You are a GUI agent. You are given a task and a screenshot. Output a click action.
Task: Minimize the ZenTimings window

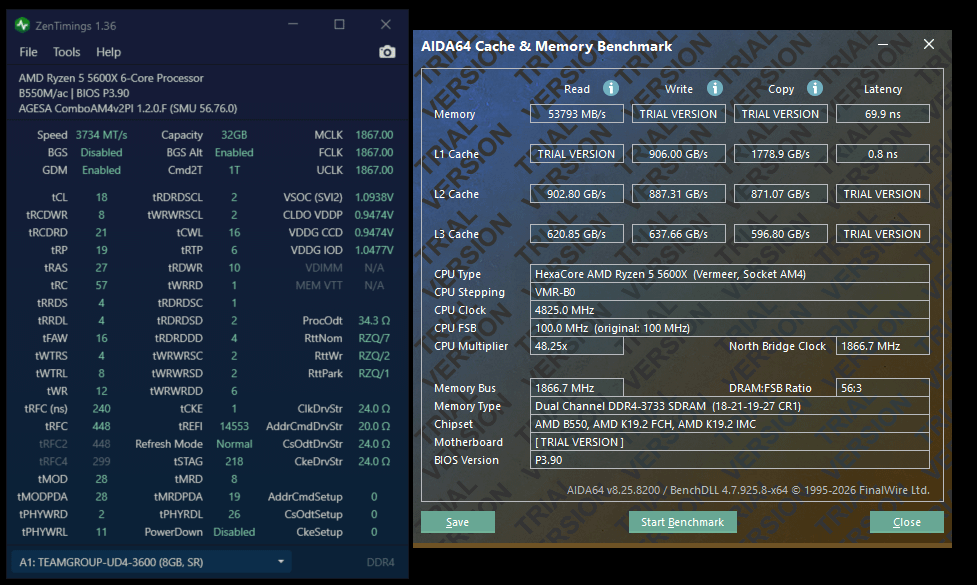point(293,24)
